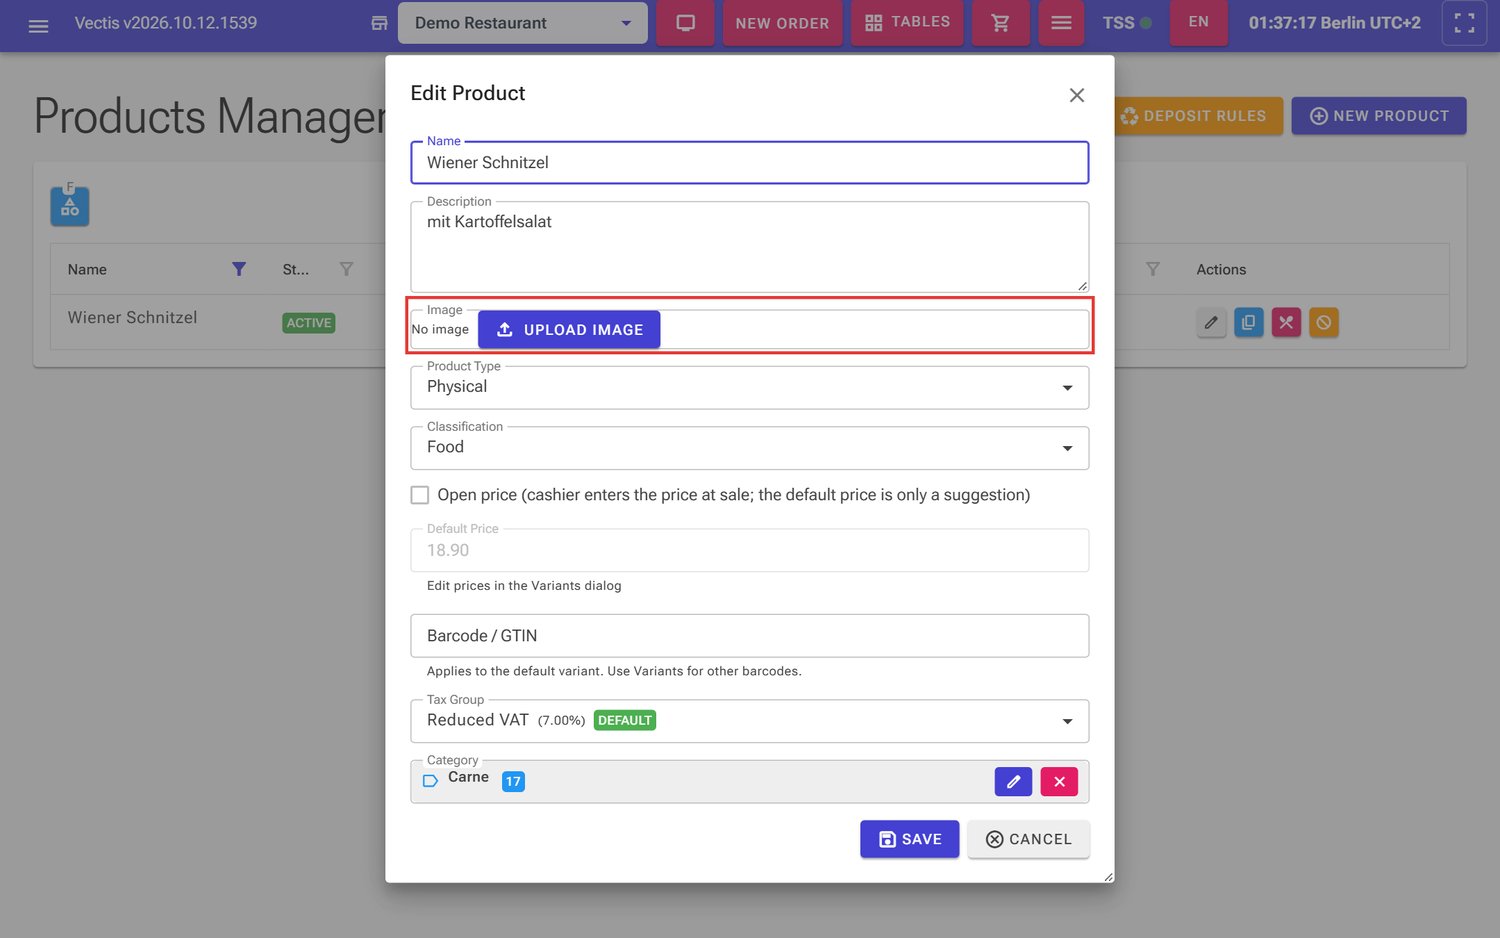
Task: Start a NEW ORDER
Action: (x=782, y=23)
